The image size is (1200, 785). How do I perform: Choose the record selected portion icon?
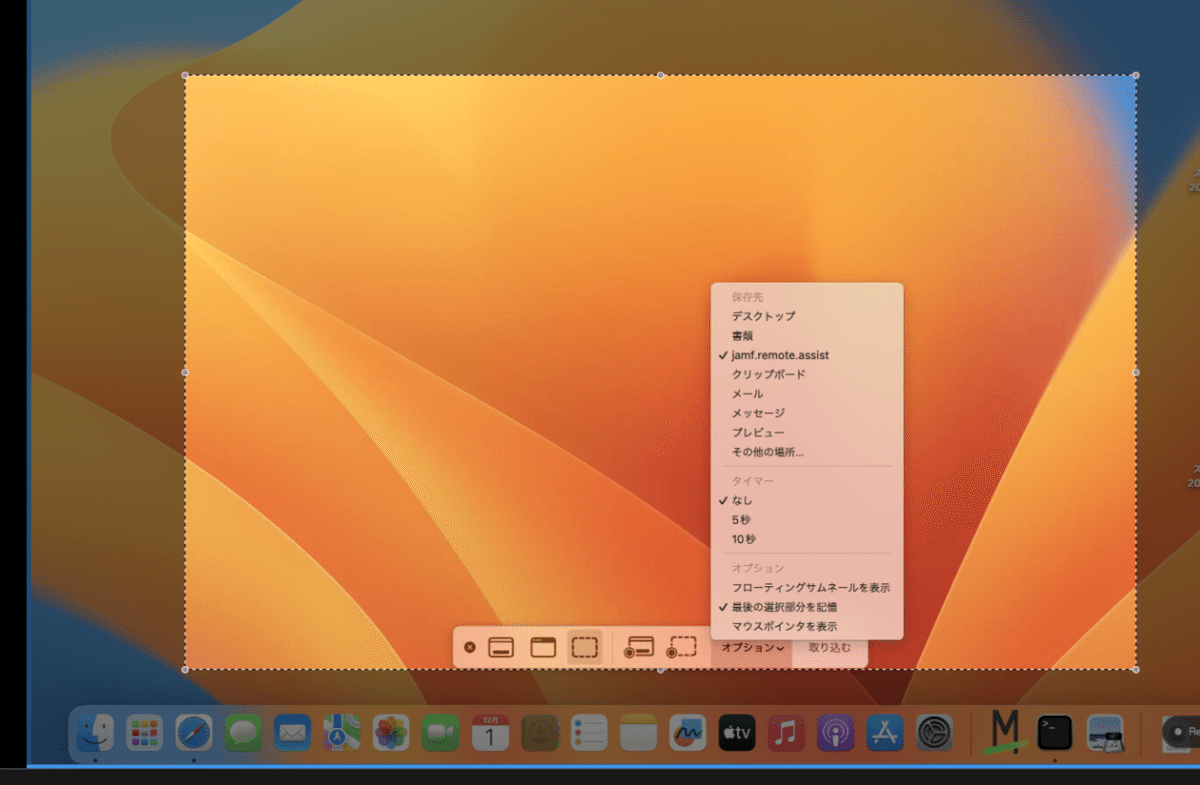pyautogui.click(x=681, y=647)
